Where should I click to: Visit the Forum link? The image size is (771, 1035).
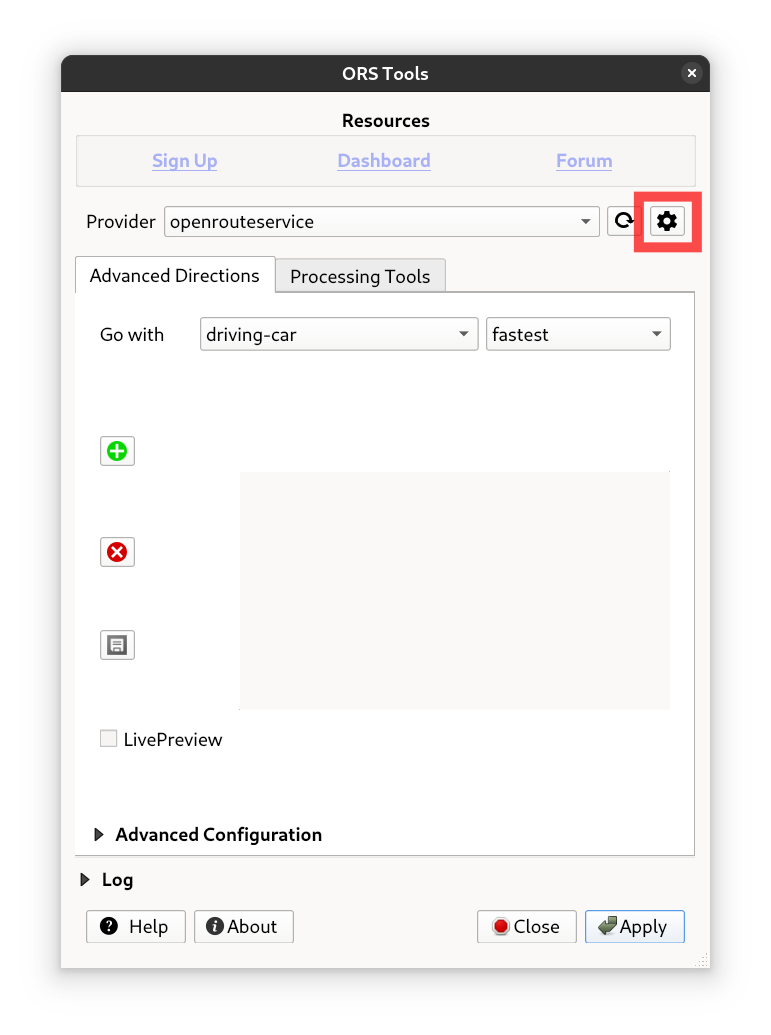click(x=584, y=161)
